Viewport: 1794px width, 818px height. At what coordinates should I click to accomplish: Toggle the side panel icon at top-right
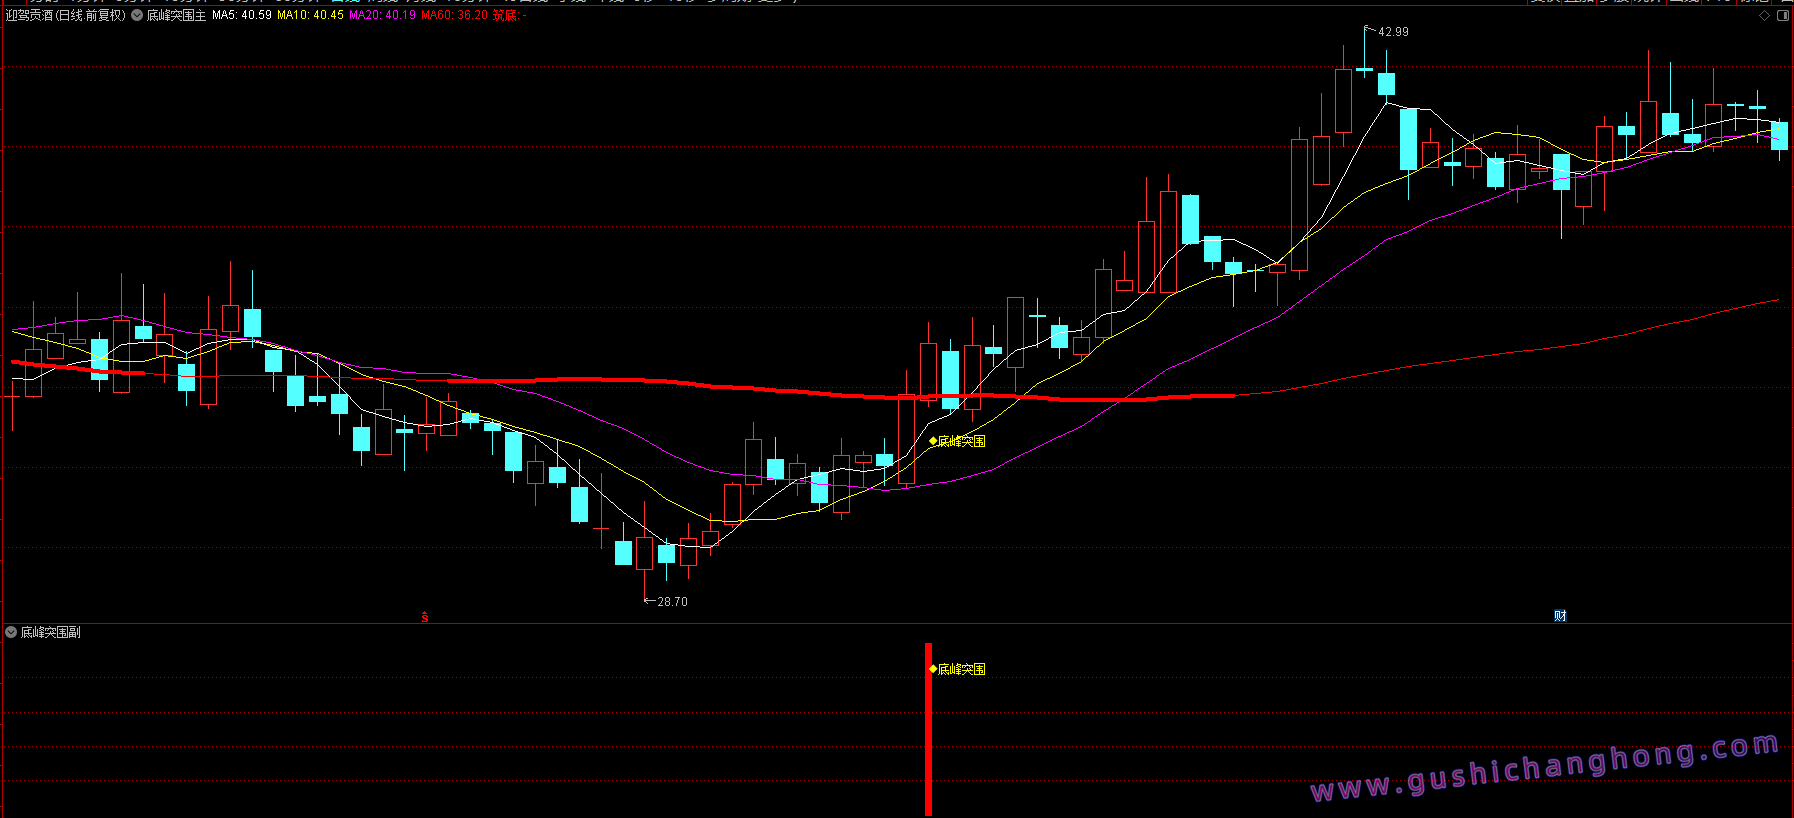tap(1782, 16)
